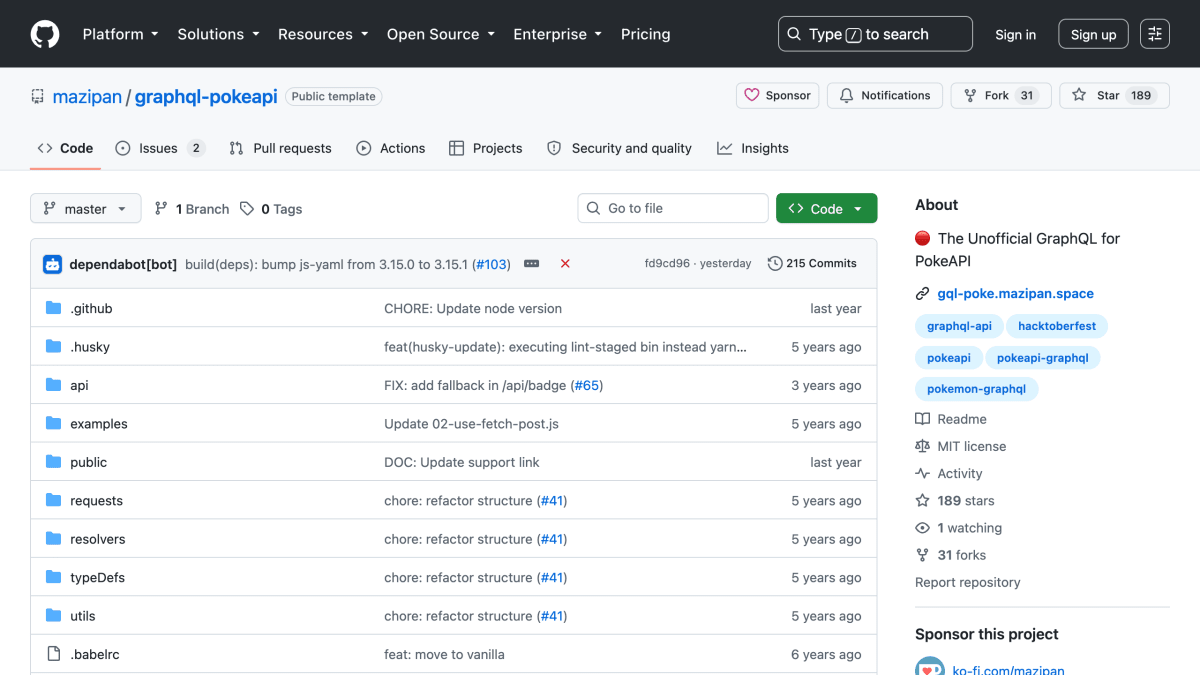Image resolution: width=1200 pixels, height=675 pixels.
Task: Expand commit message ellipsis button
Action: pos(532,264)
